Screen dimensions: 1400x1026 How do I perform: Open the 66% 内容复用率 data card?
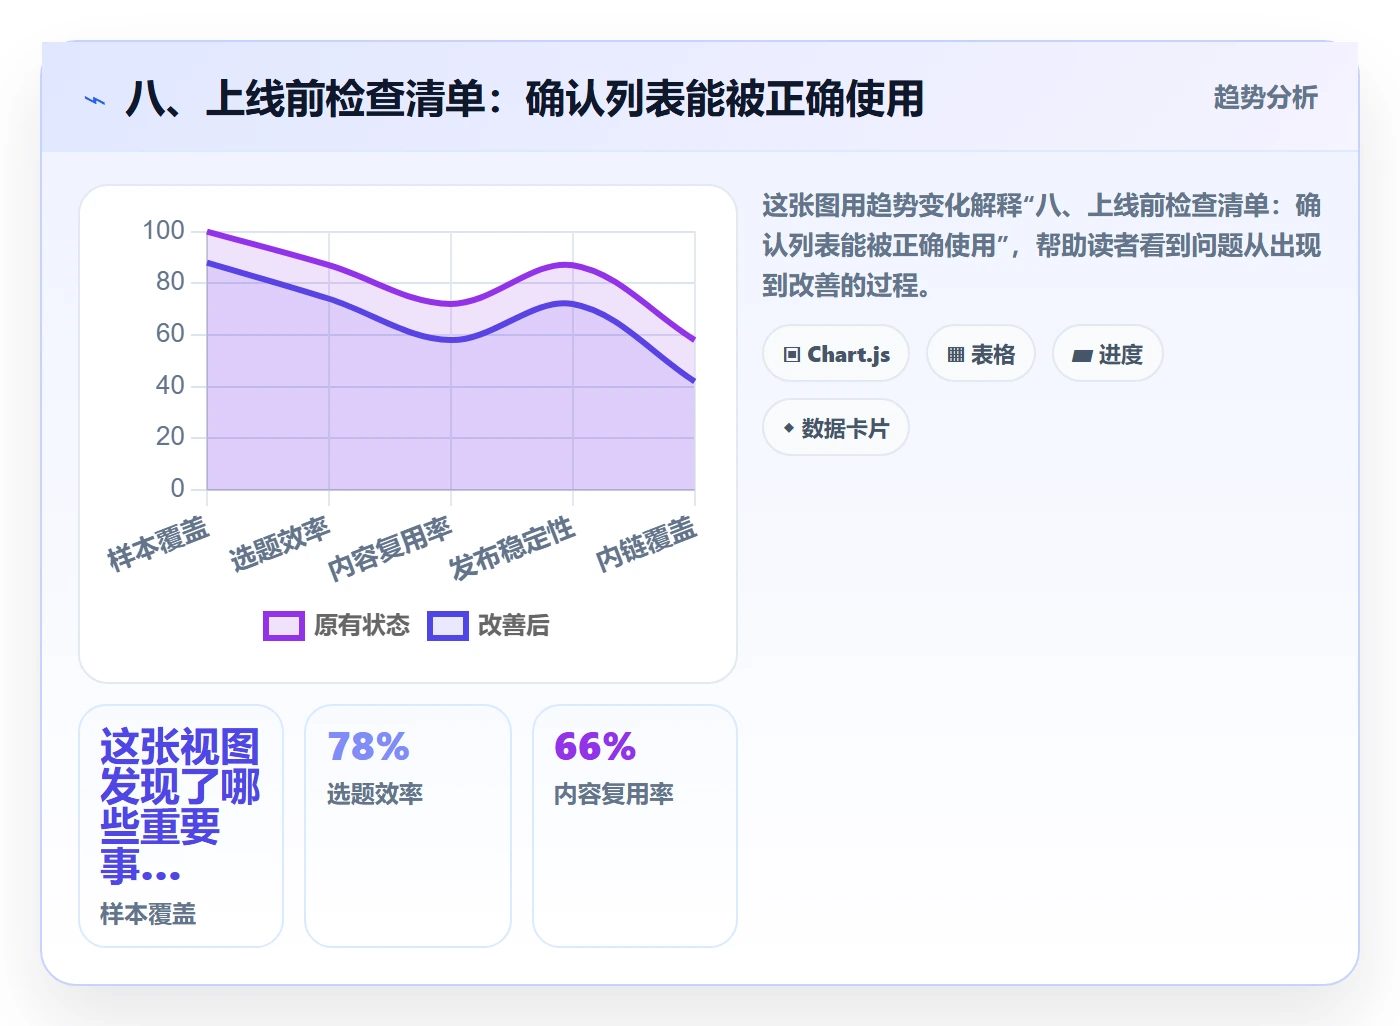coord(635,826)
